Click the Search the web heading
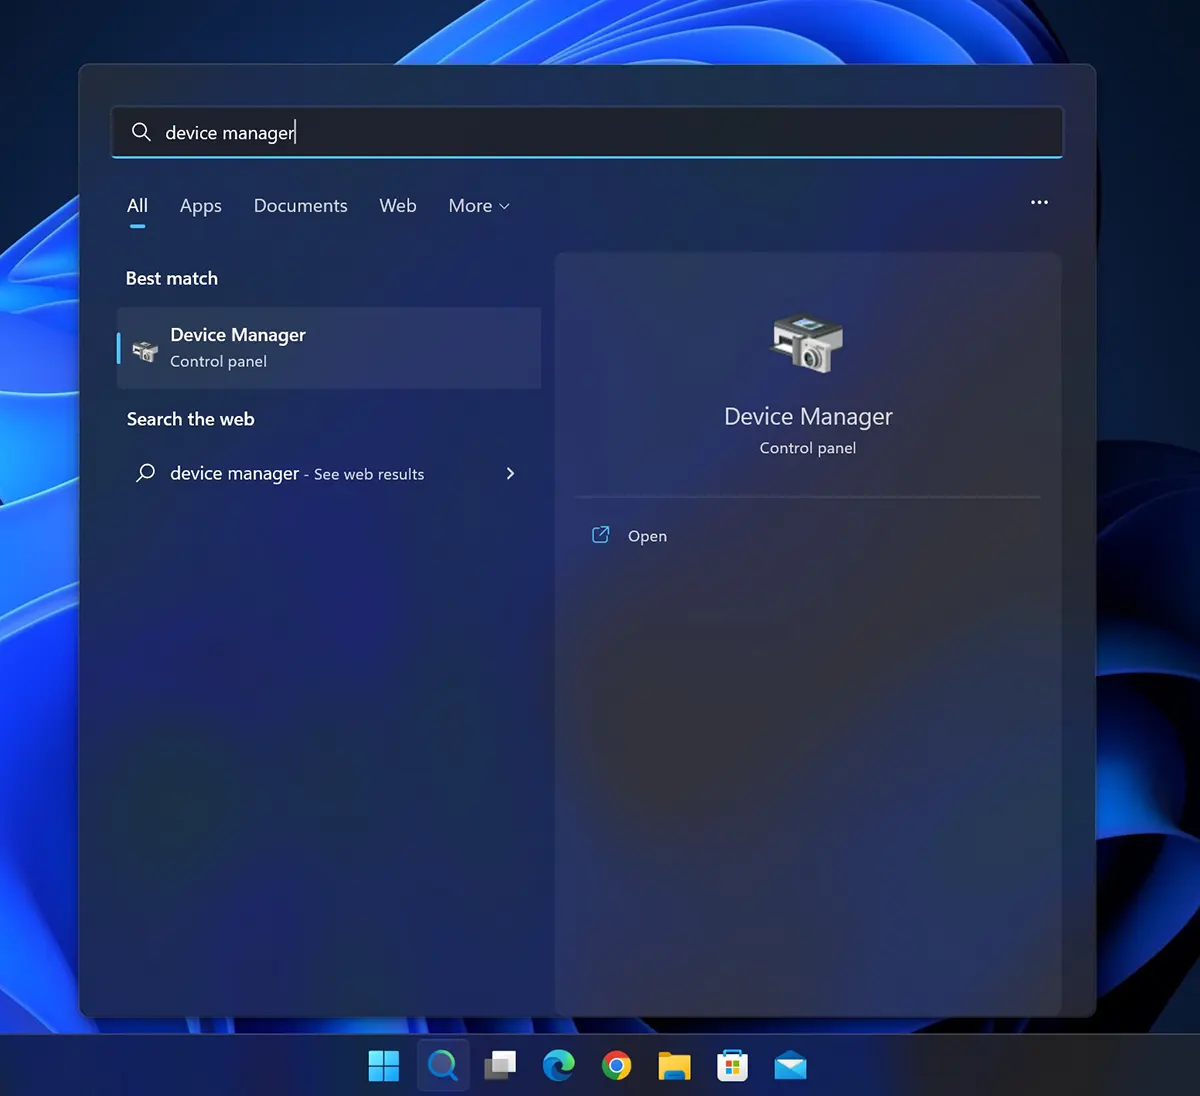Viewport: 1200px width, 1096px height. pyautogui.click(x=191, y=420)
